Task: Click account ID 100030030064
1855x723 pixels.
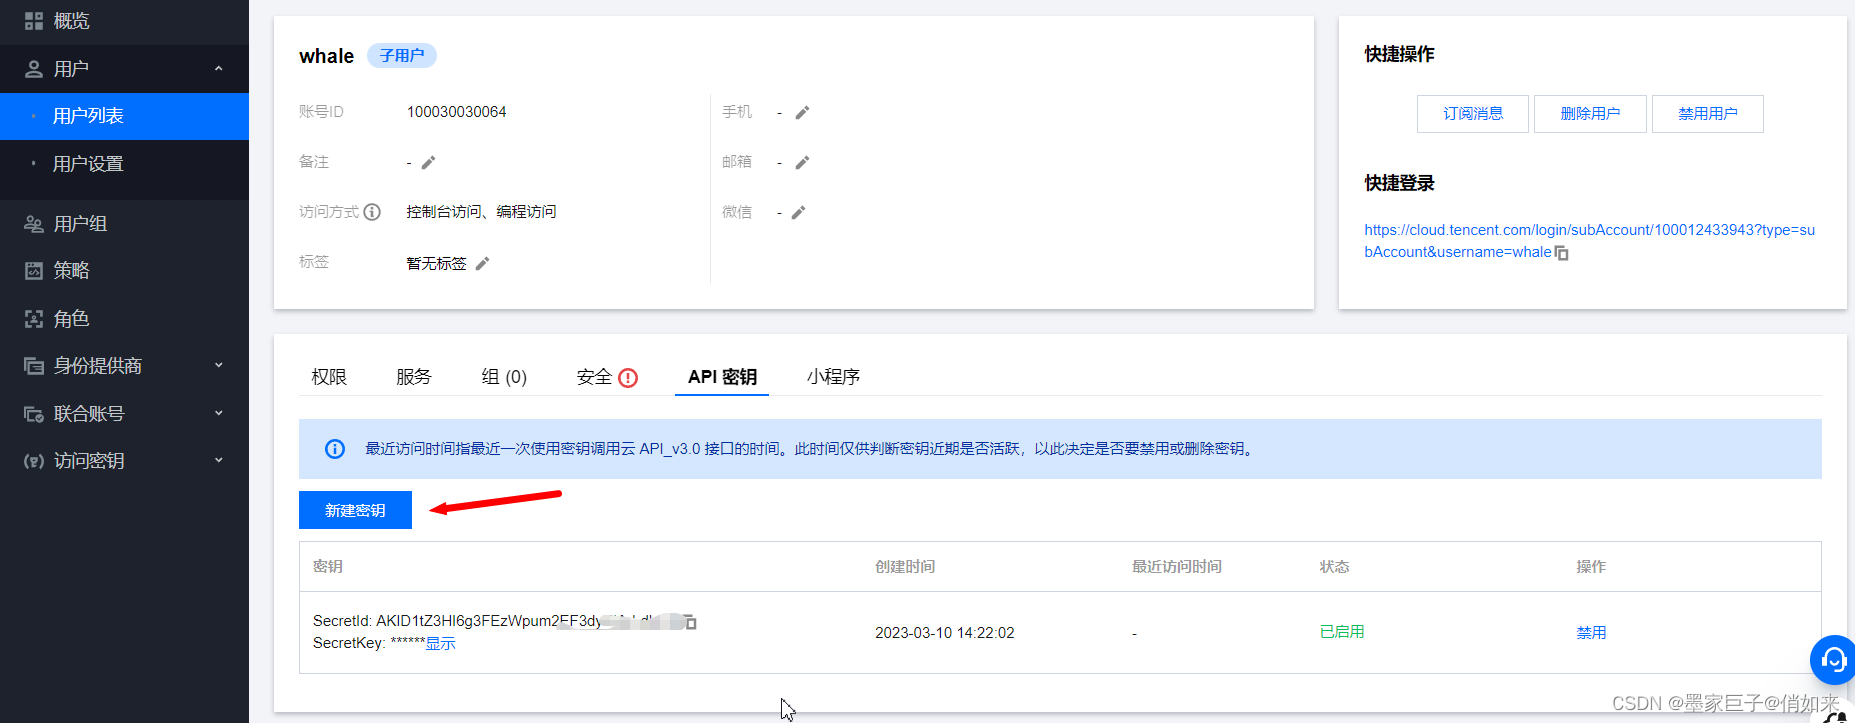Action: click(456, 112)
